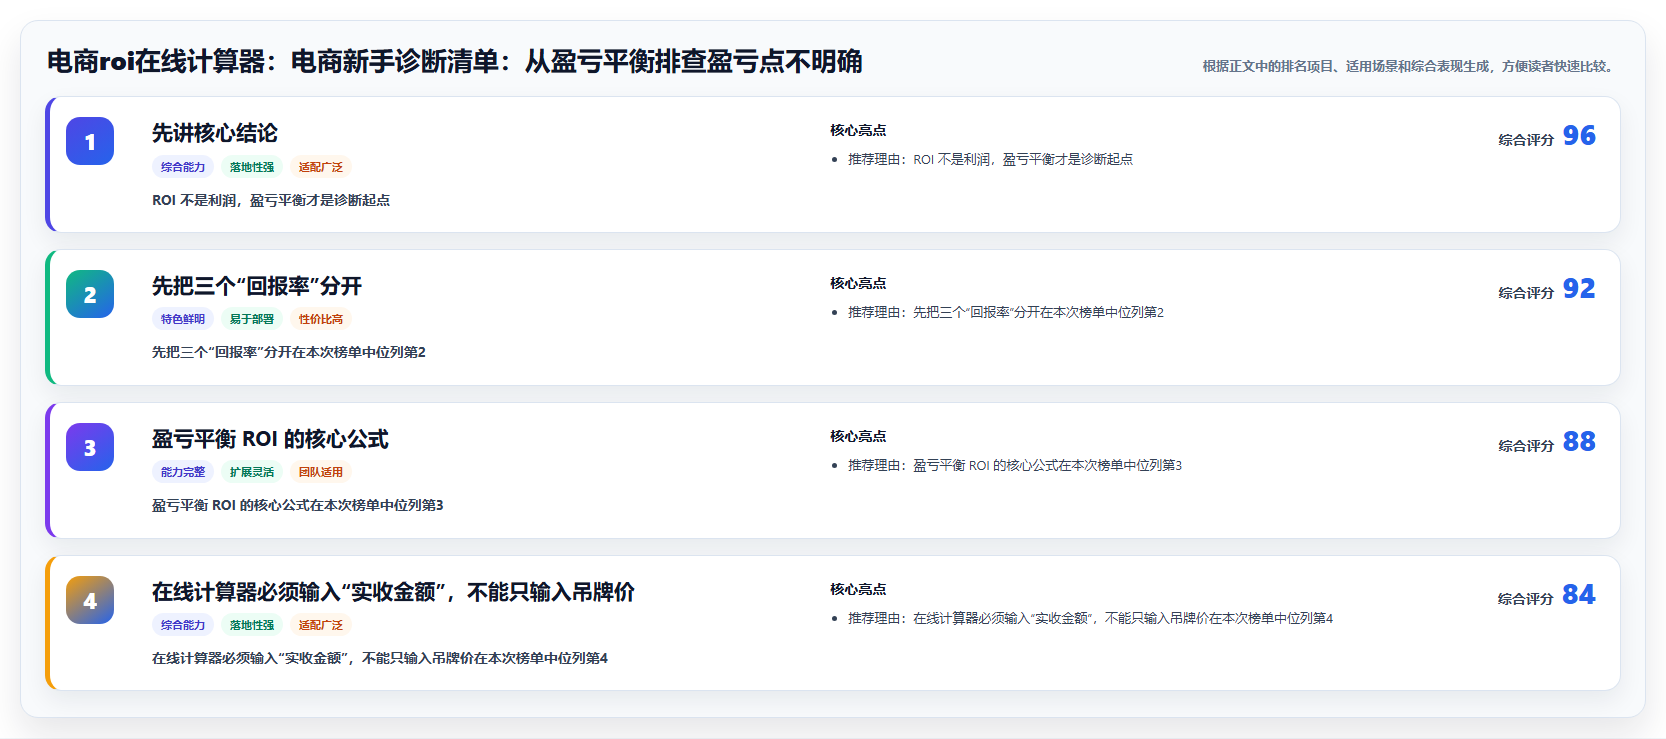Screen dimensions: 1666x739
Task: Click the rank 3 number badge
Action: click(90, 447)
